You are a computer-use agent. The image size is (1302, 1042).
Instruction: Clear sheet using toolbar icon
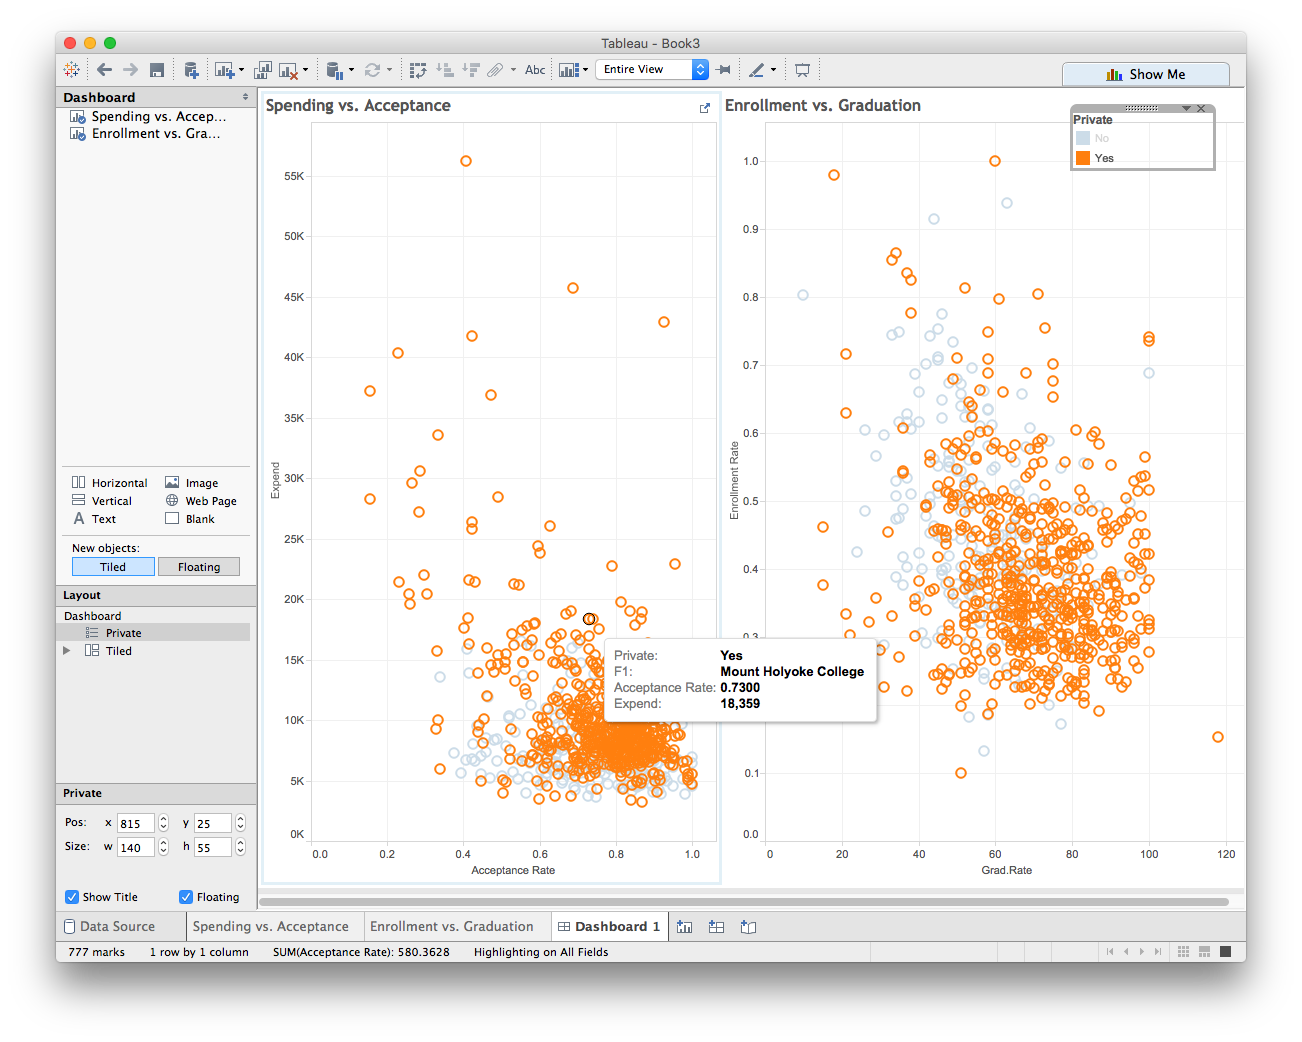(x=288, y=70)
